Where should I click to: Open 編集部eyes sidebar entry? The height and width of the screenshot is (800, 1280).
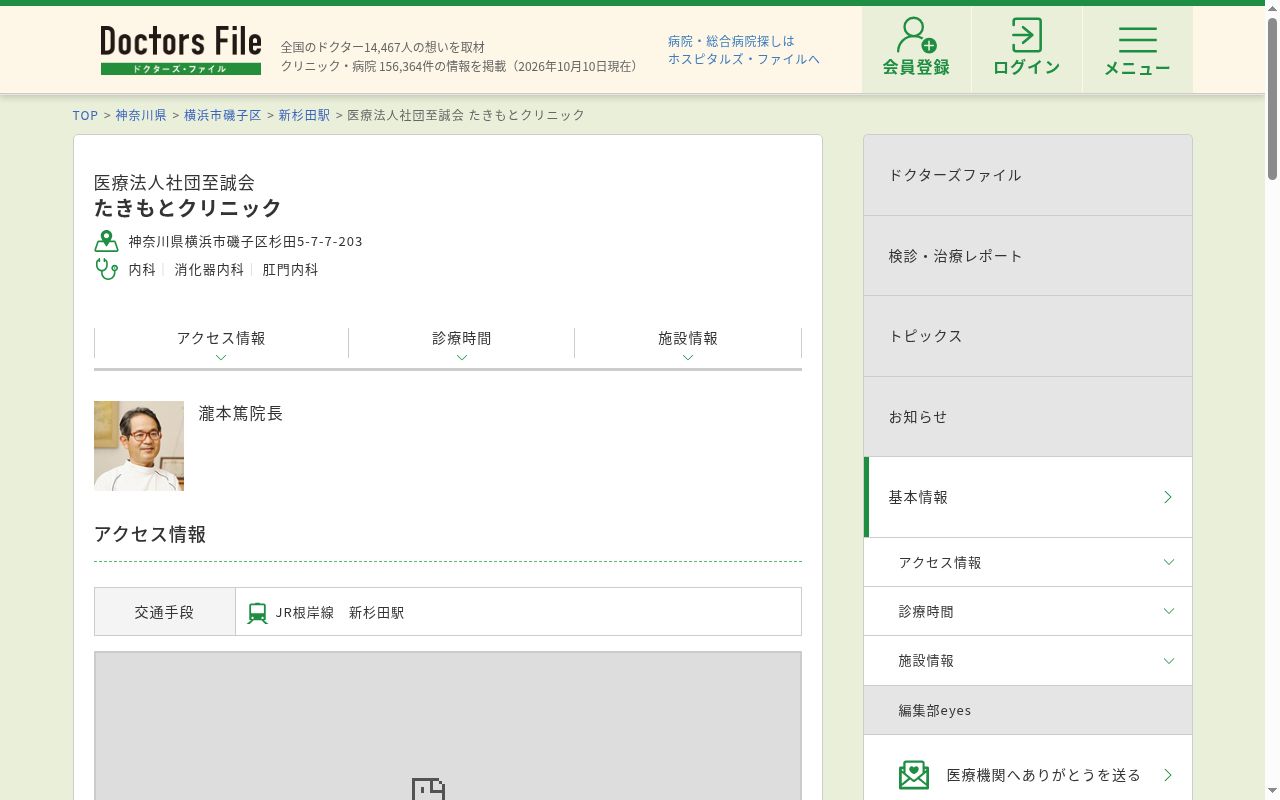coord(1028,710)
